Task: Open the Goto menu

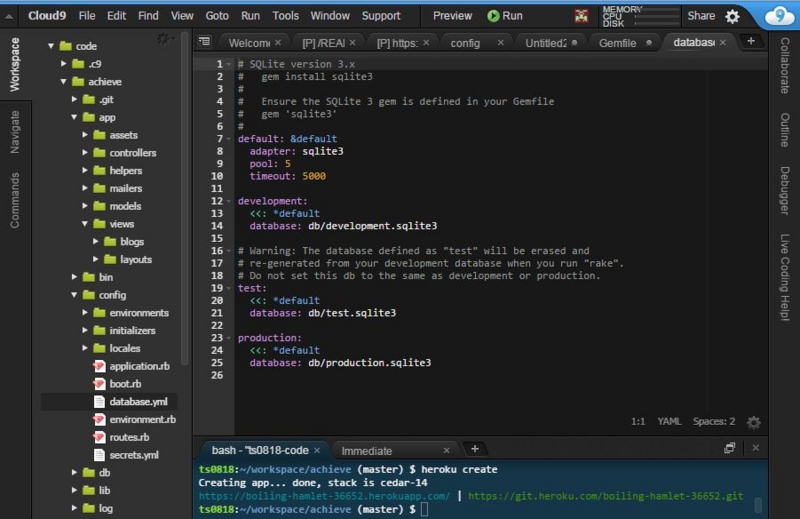Action: [217, 16]
